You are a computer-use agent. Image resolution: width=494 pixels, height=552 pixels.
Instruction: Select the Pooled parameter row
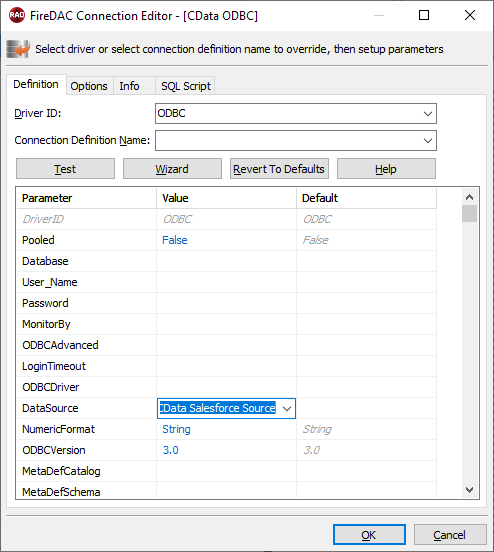point(226,240)
